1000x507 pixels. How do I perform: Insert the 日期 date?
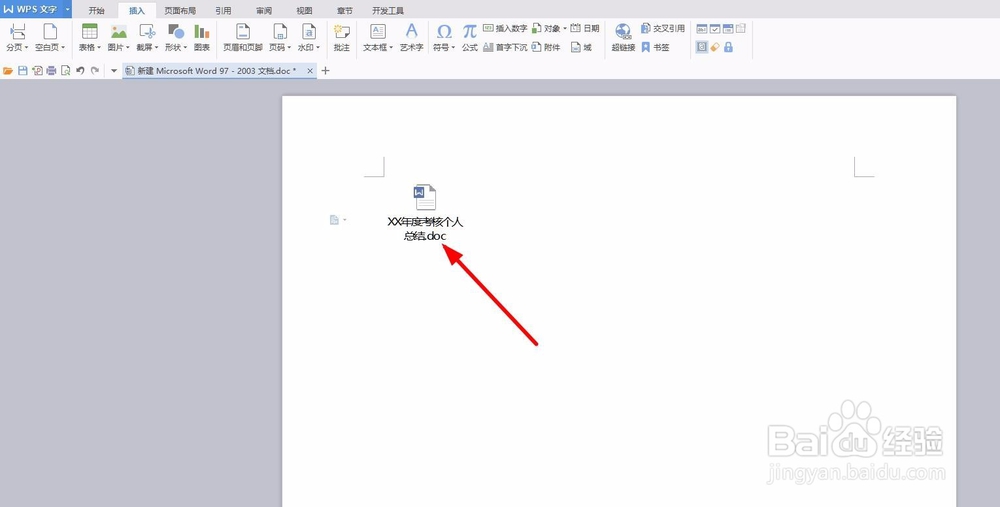coord(585,28)
